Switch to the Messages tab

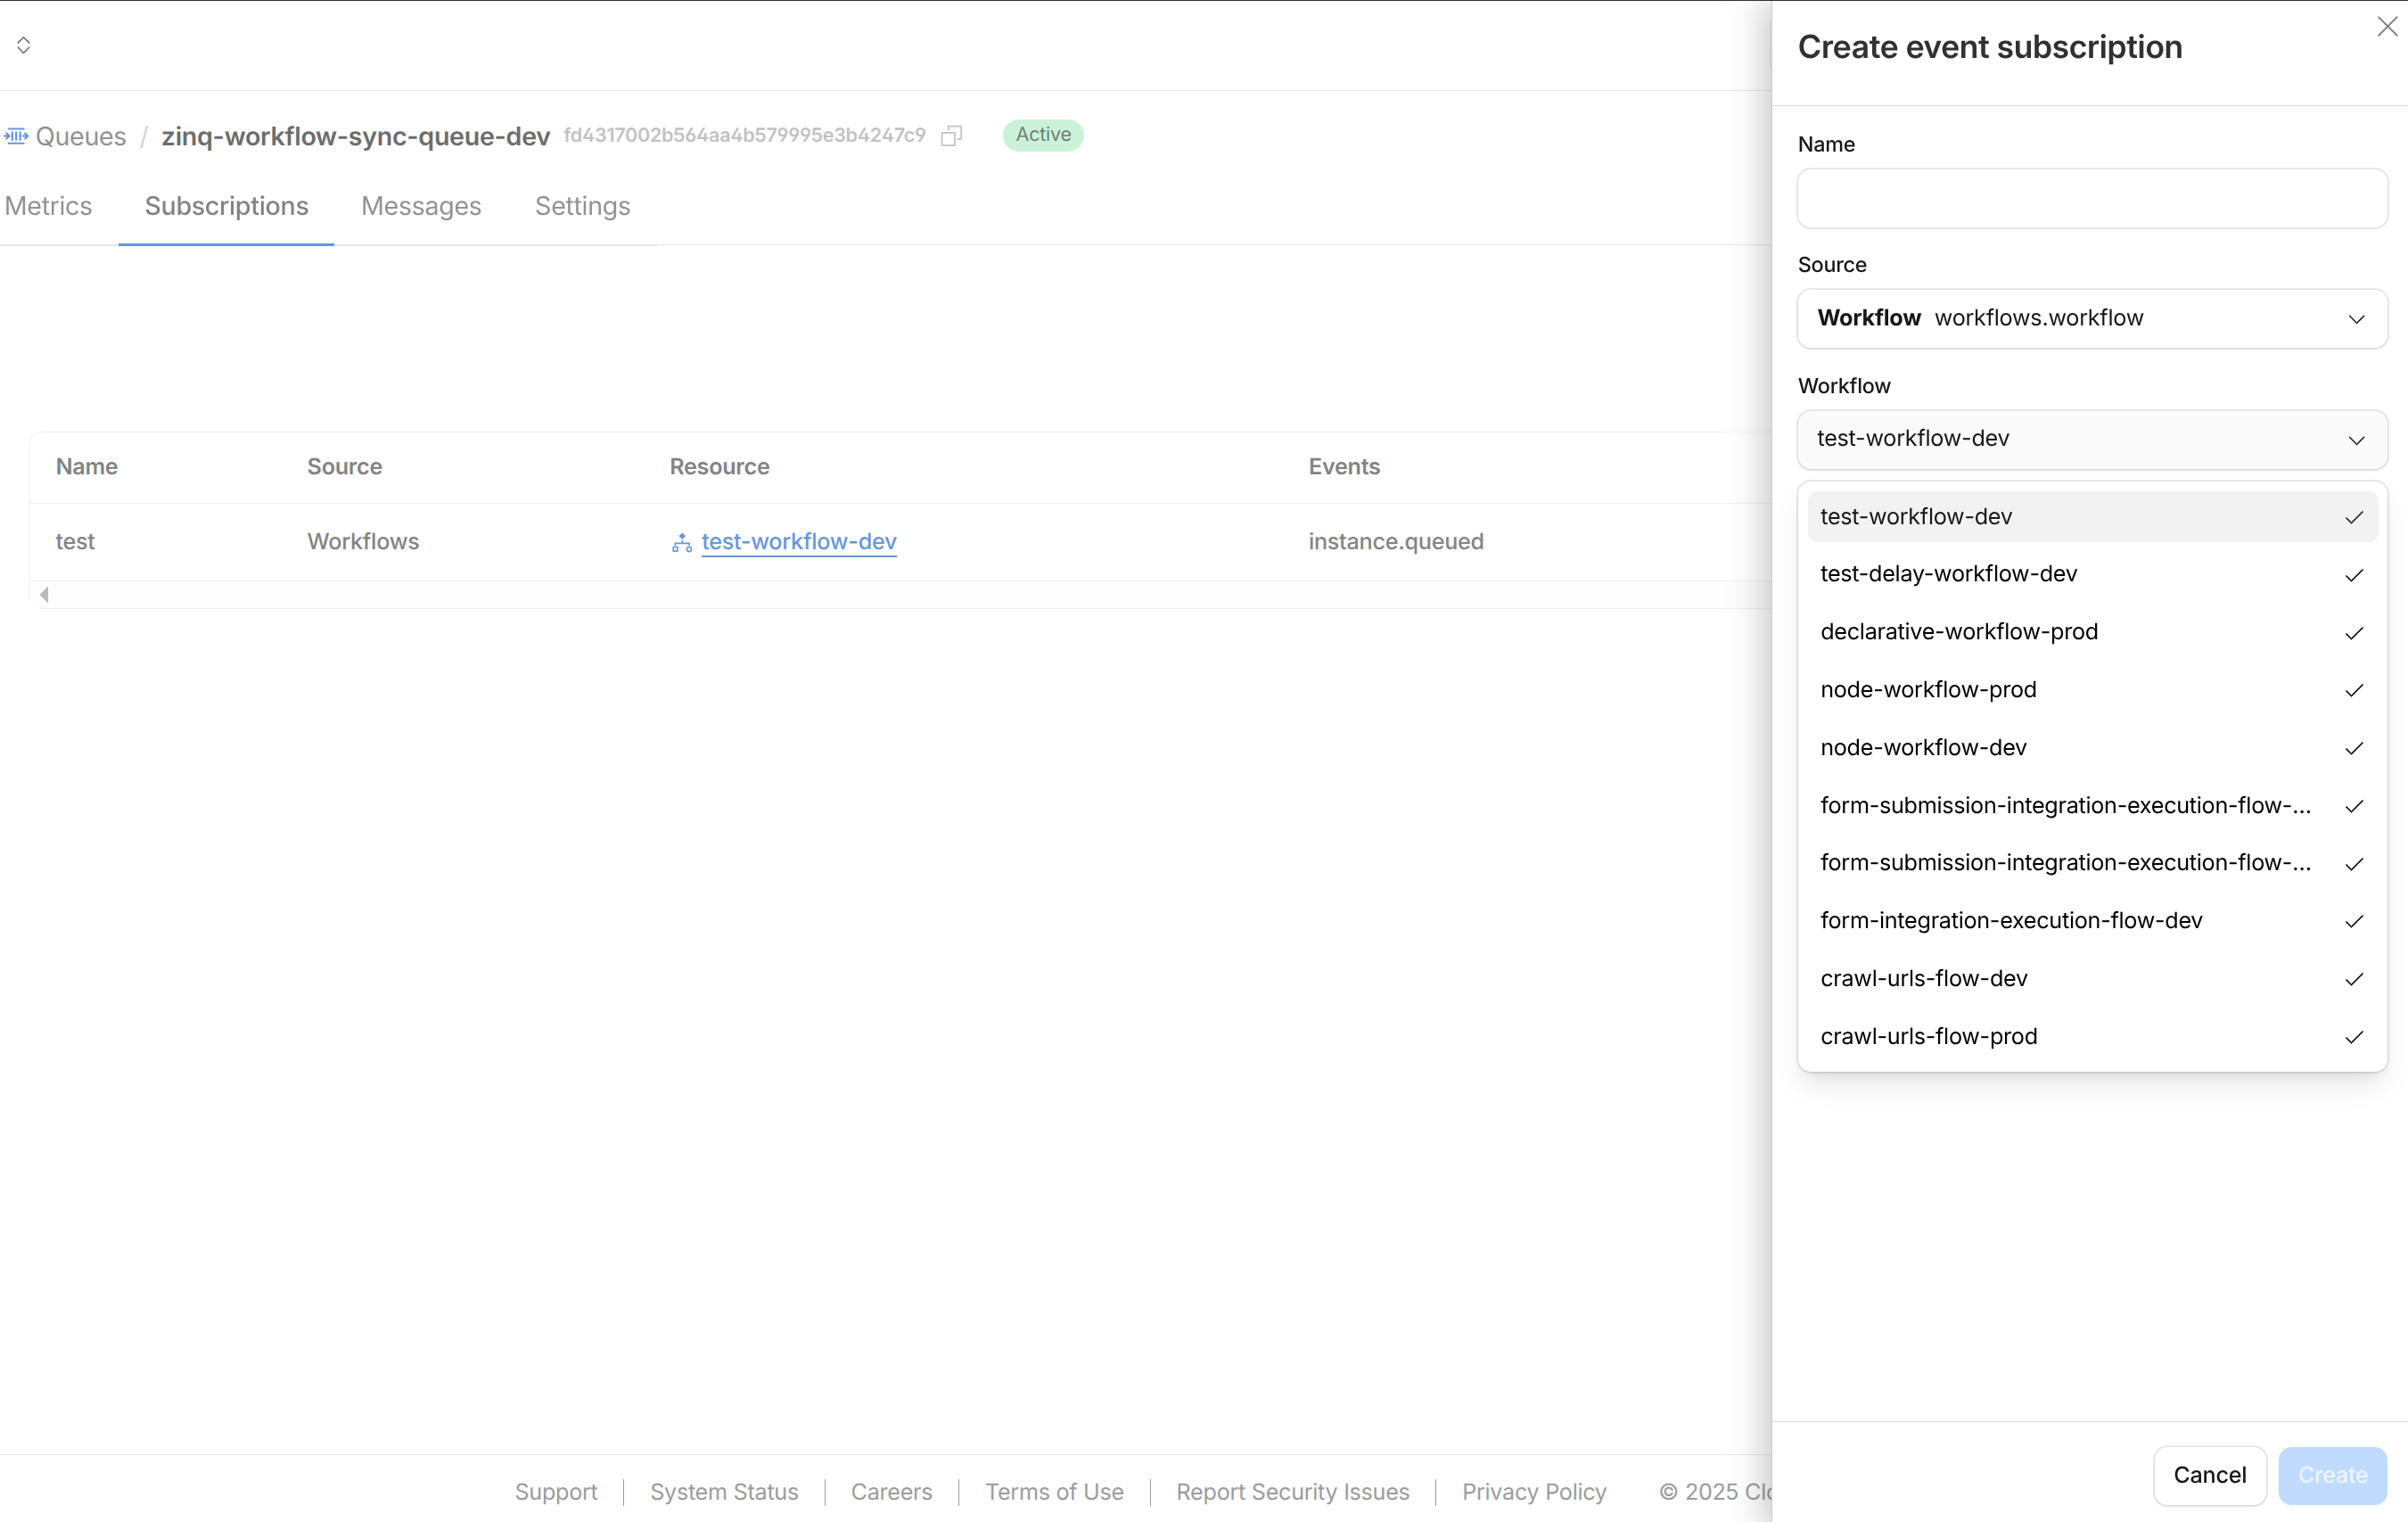[x=421, y=206]
